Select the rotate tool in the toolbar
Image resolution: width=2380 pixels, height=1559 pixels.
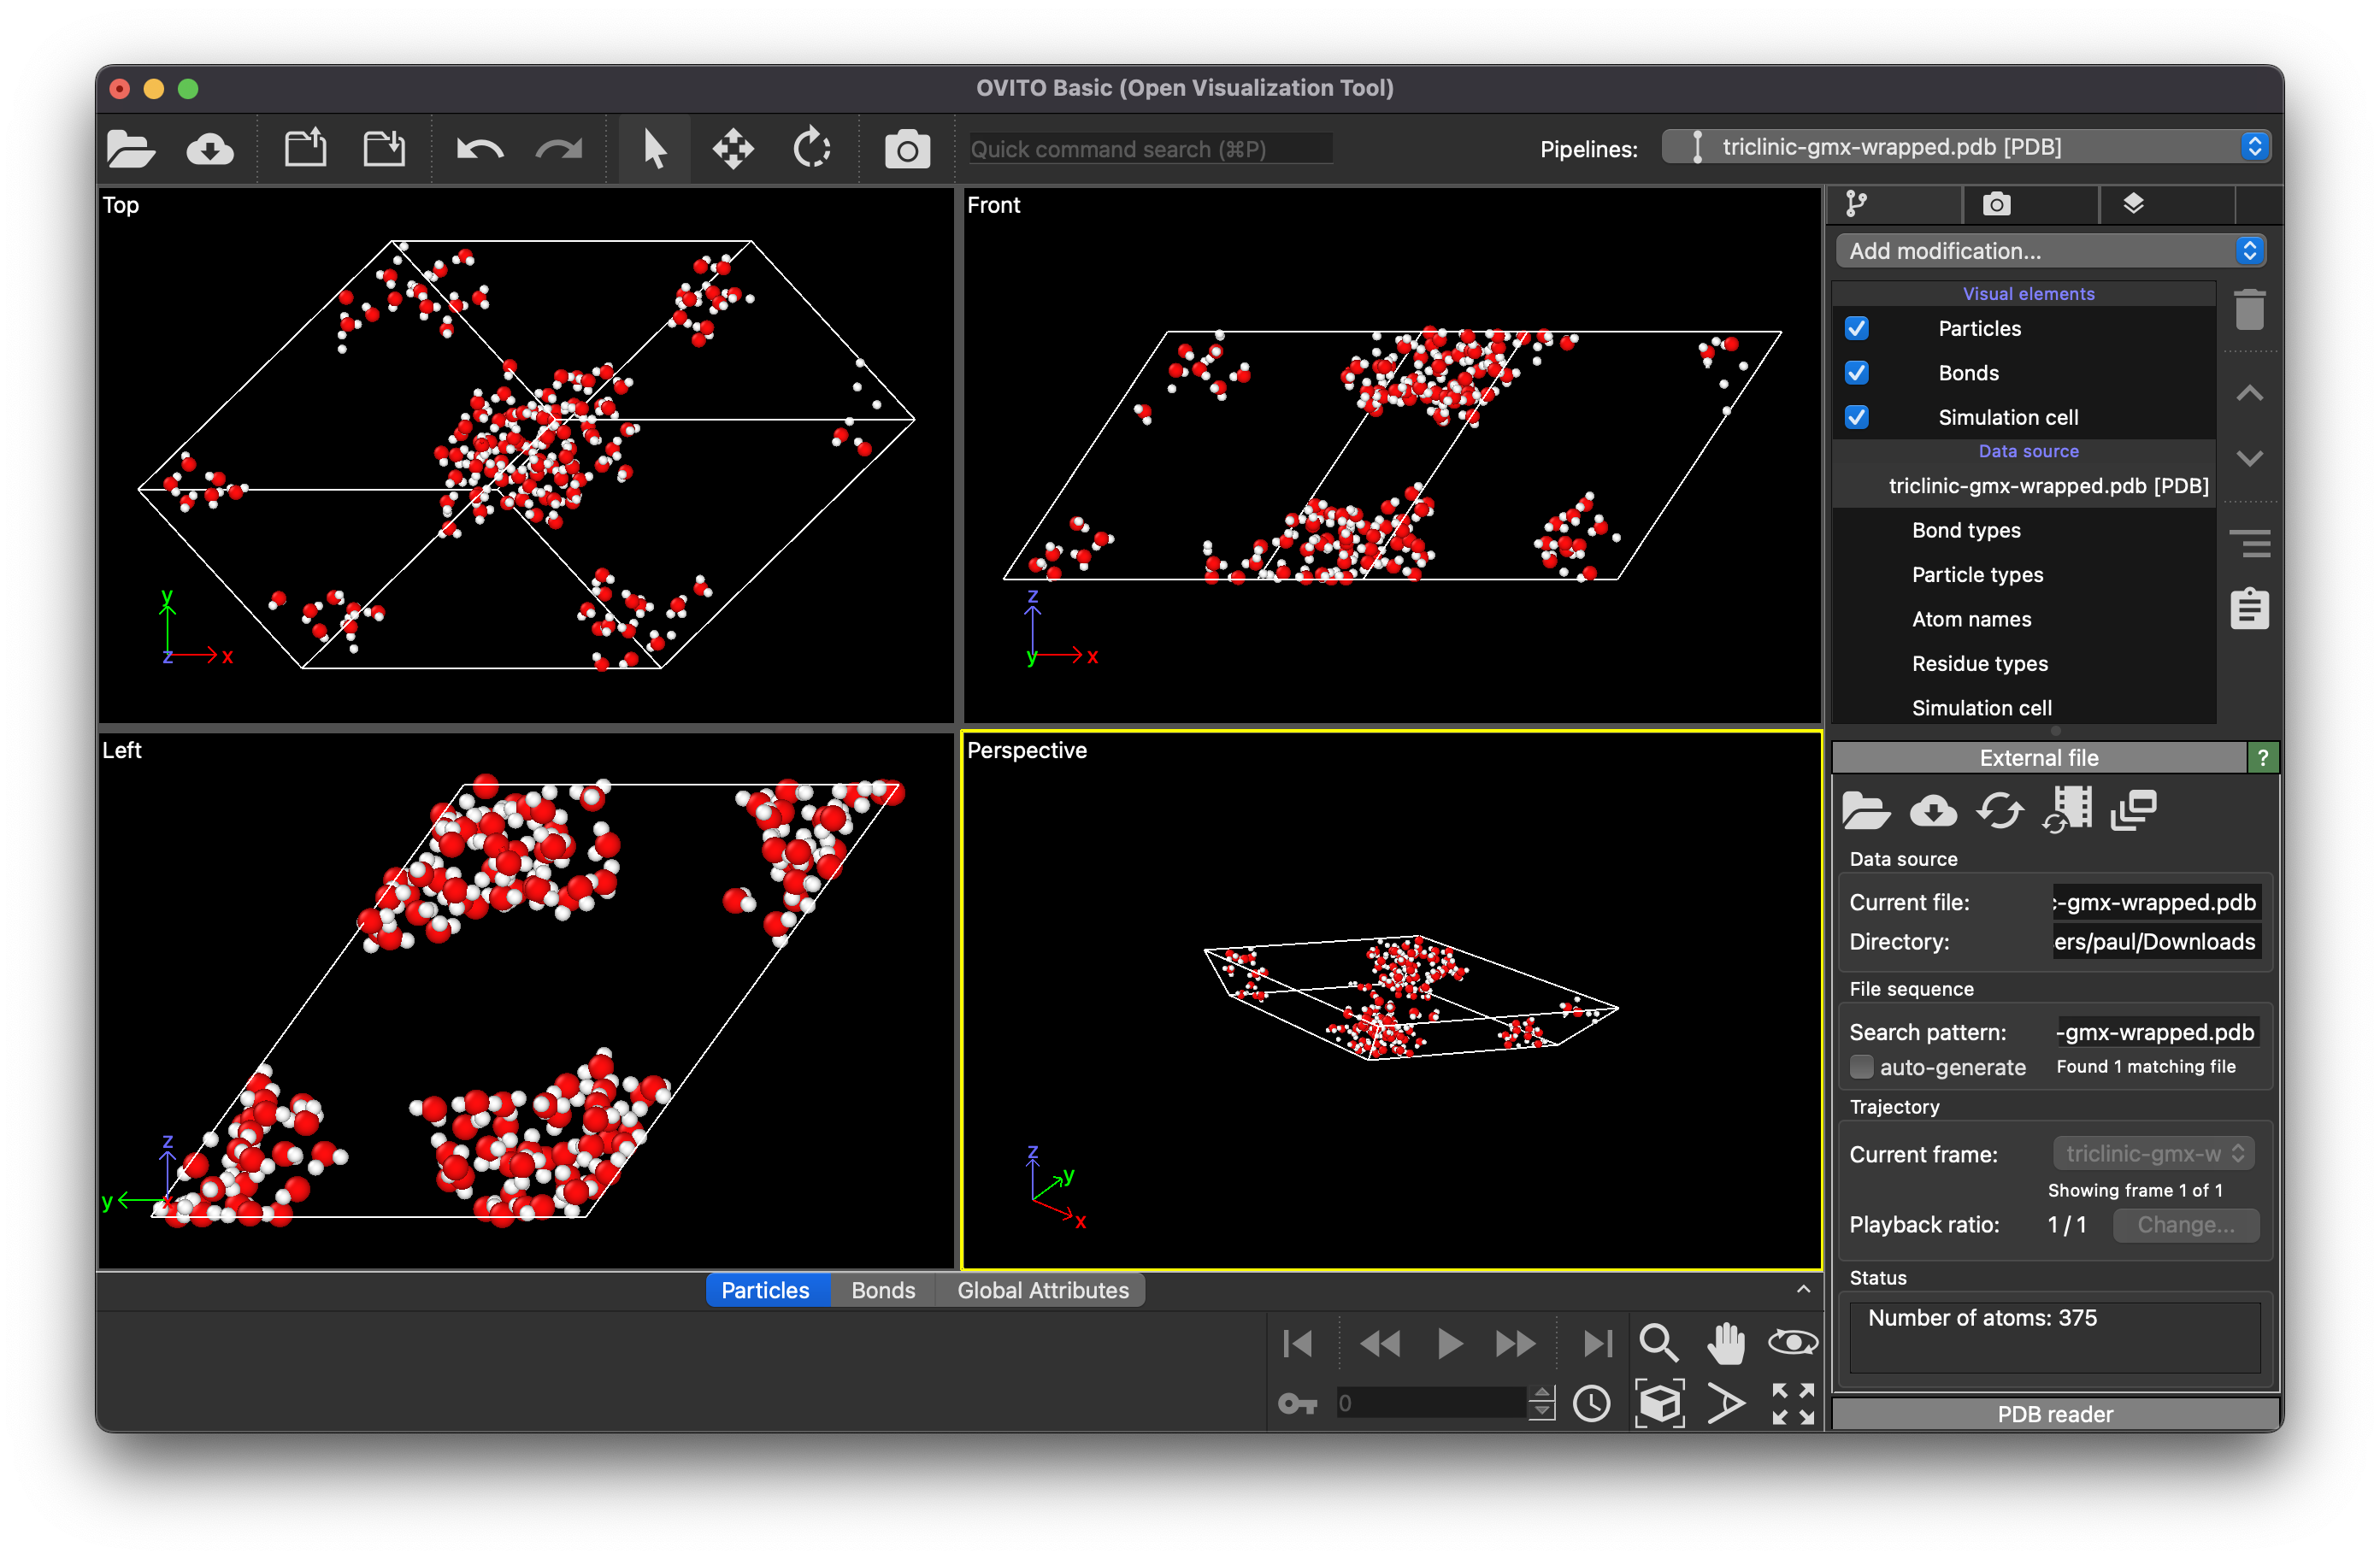811,149
